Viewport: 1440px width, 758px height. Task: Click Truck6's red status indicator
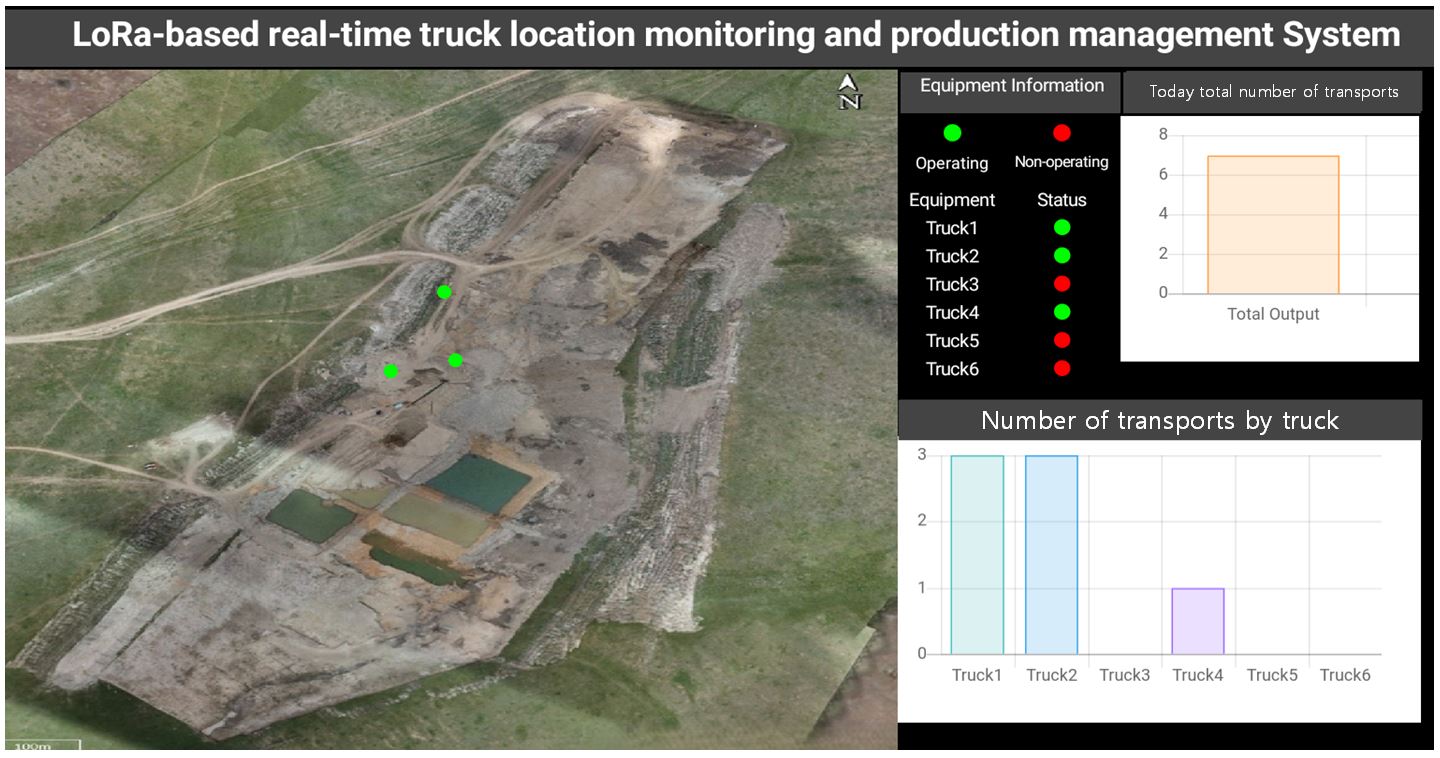click(1062, 369)
